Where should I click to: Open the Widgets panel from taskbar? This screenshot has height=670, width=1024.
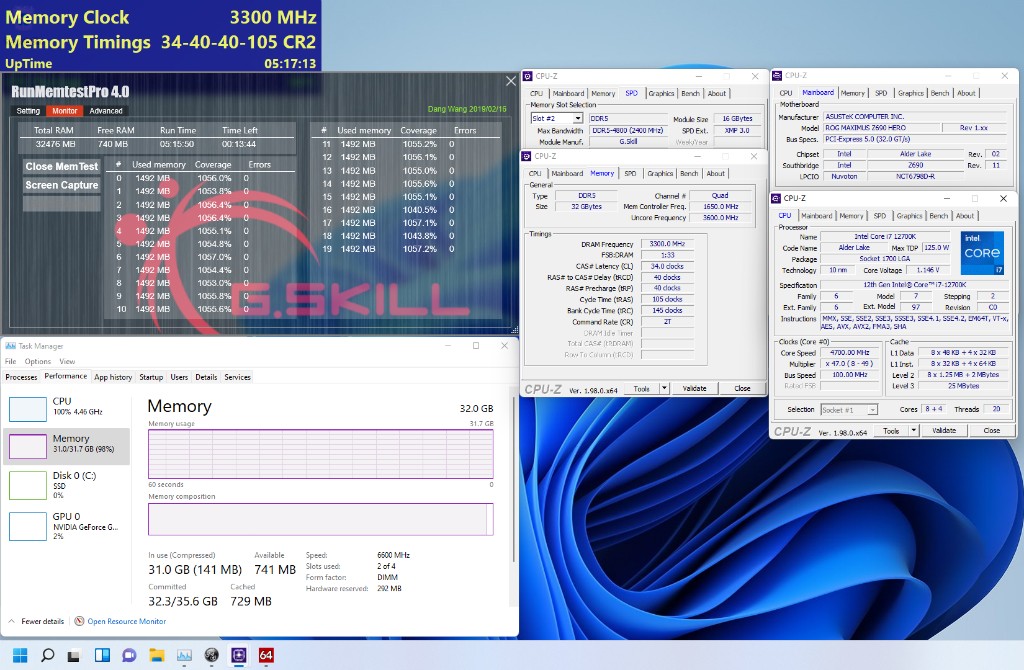coord(102,655)
